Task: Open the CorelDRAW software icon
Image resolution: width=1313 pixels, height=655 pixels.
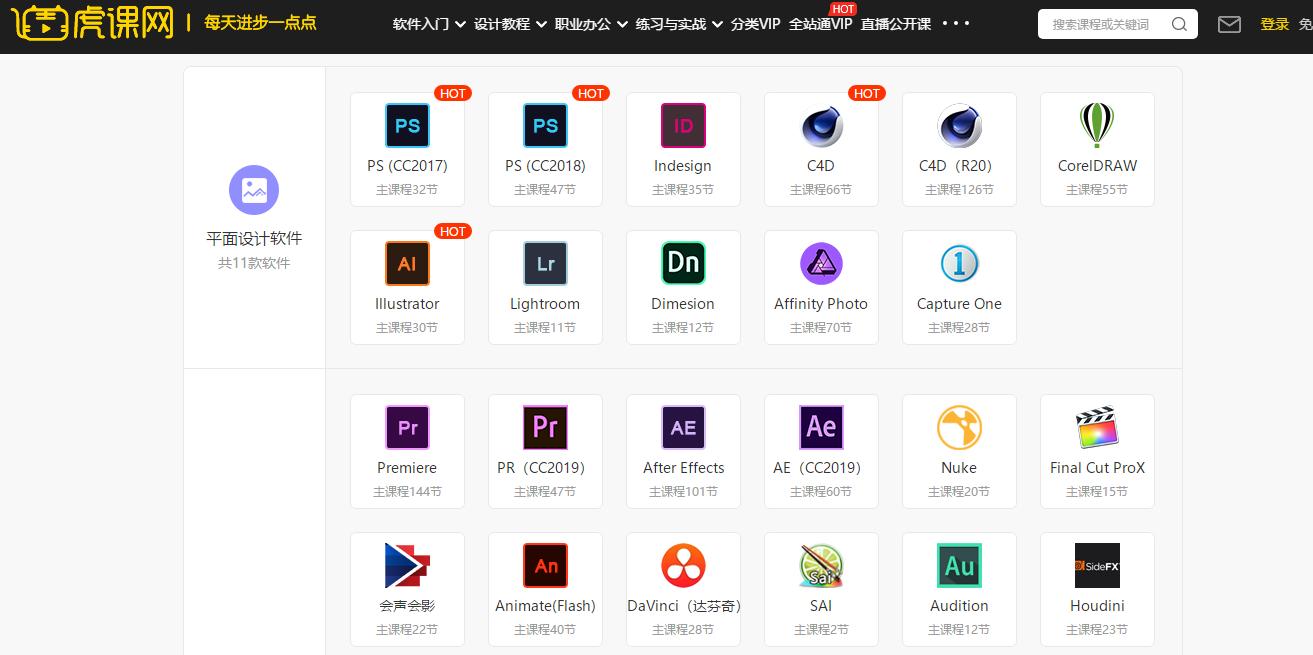Action: point(1097,125)
